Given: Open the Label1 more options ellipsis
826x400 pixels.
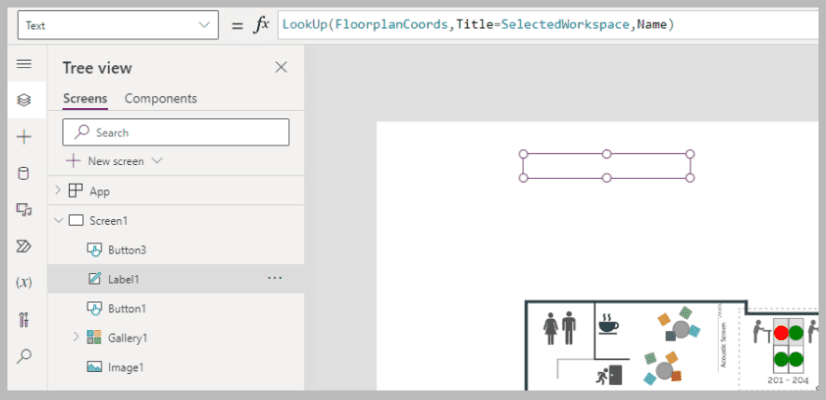Looking at the screenshot, I should click(275, 278).
